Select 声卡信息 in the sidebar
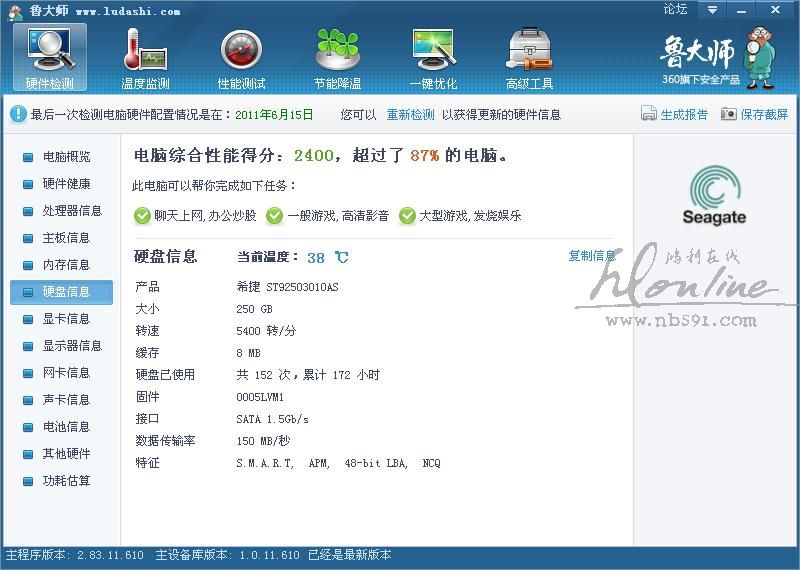 coord(61,400)
